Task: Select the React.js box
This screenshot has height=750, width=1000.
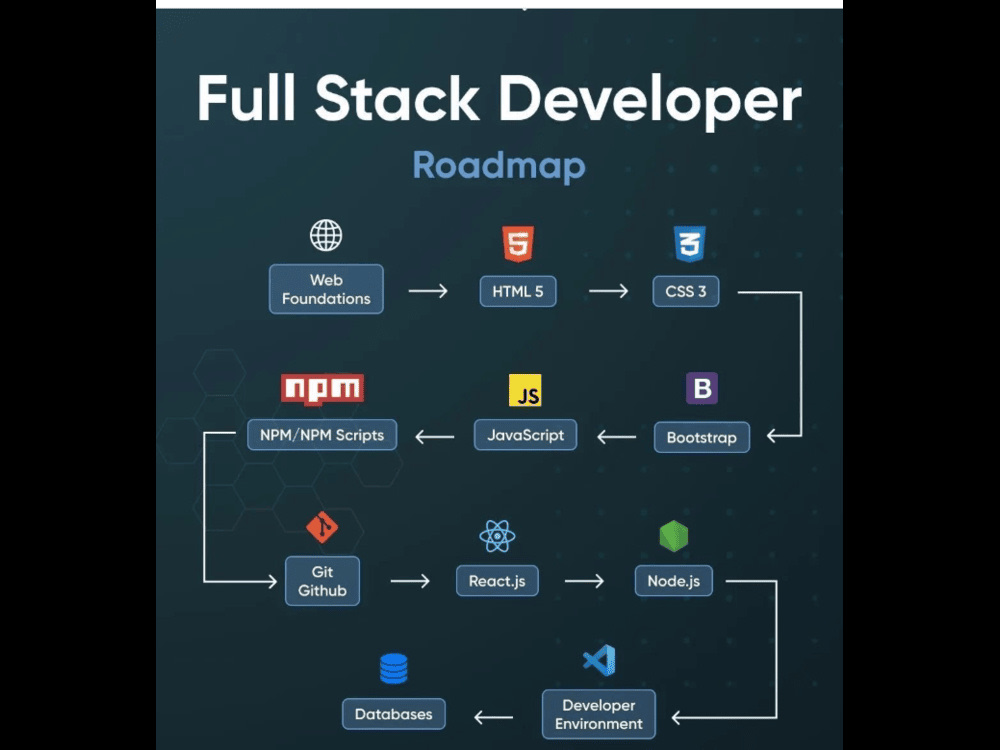Action: tap(497, 581)
